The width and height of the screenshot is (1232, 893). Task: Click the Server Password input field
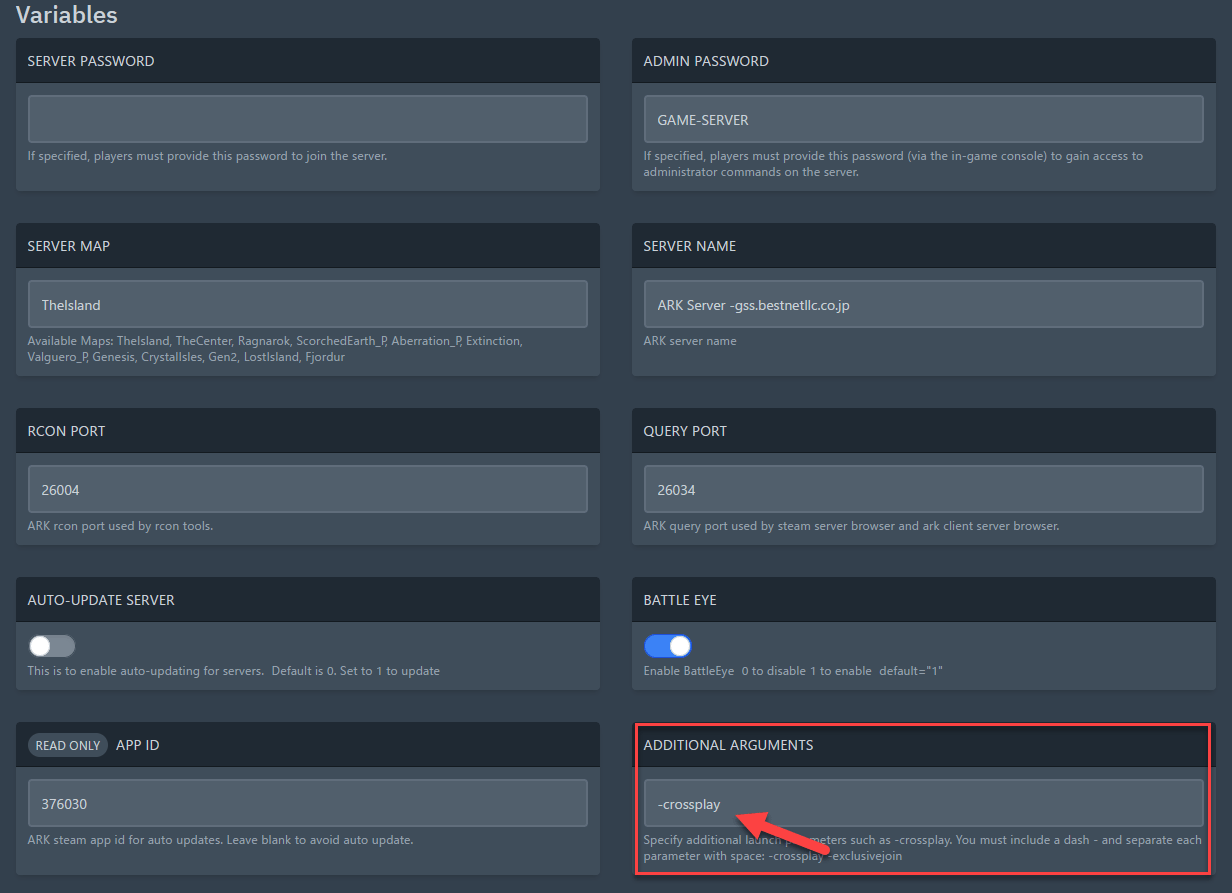tap(307, 119)
